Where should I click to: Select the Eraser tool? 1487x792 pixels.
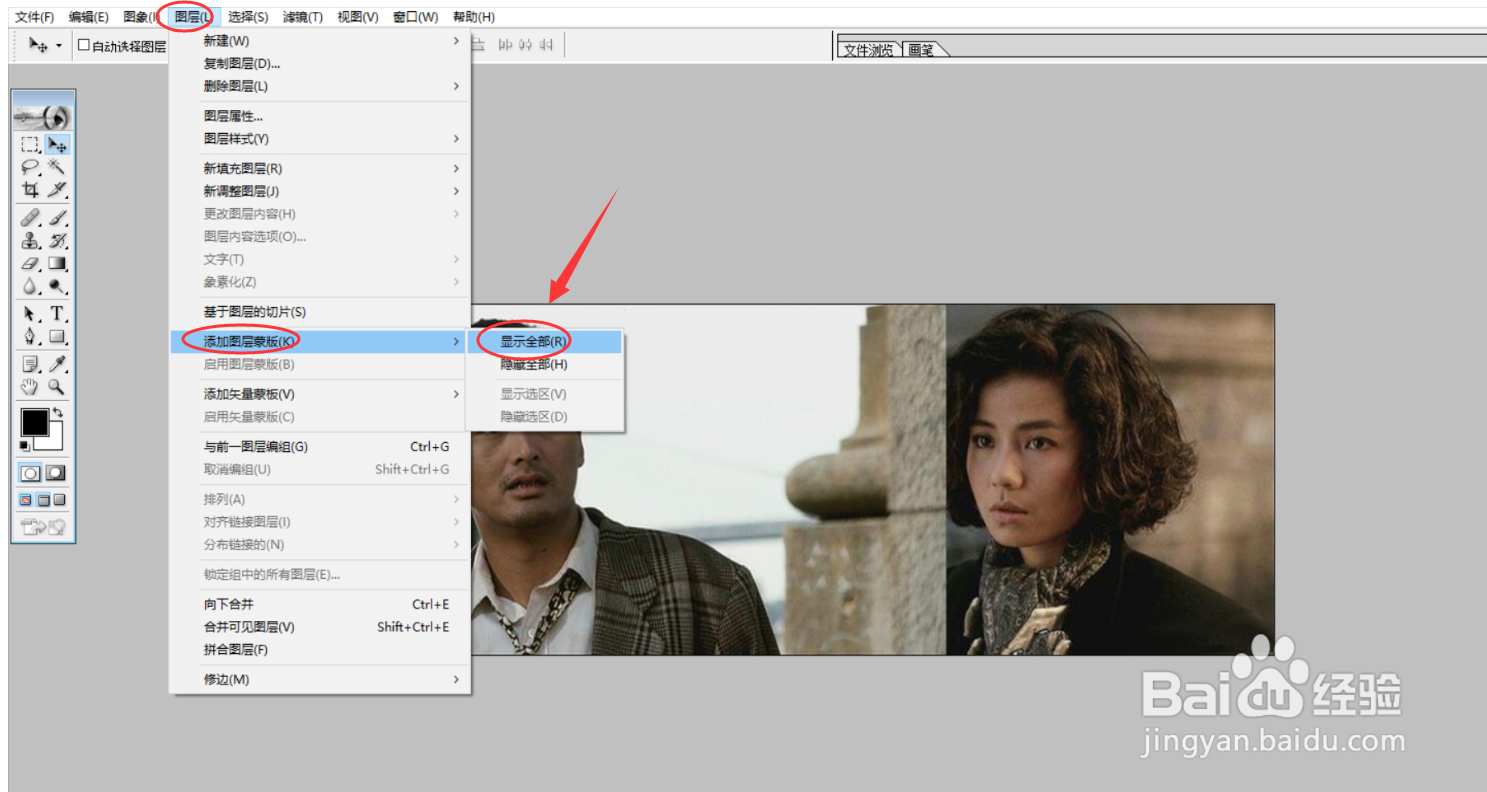(30, 263)
